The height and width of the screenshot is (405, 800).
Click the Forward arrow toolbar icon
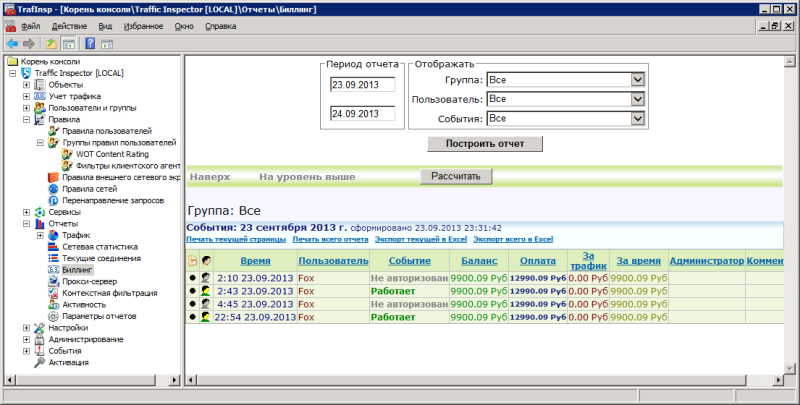[29, 44]
